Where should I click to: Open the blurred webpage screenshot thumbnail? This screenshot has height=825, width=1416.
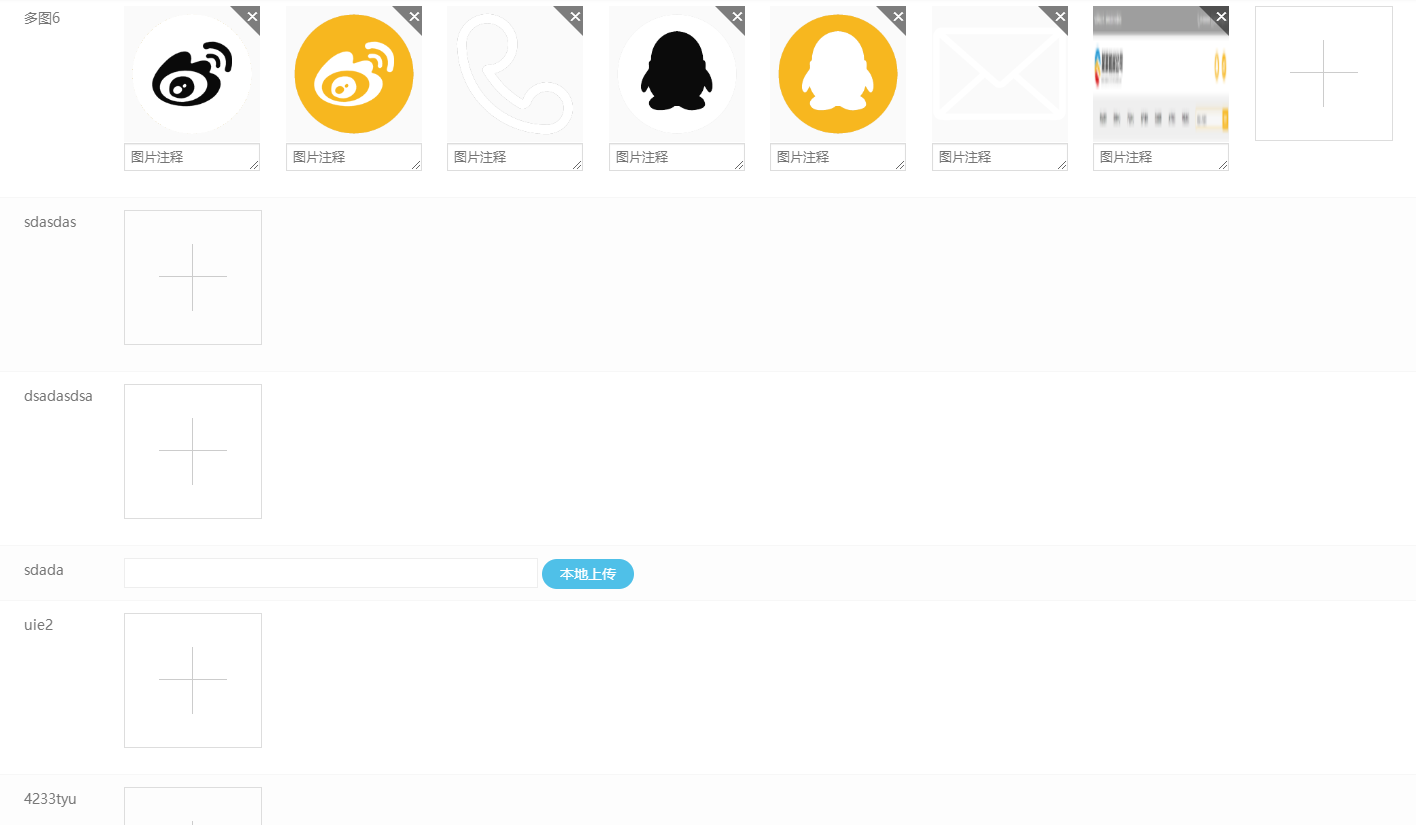(x=1161, y=74)
